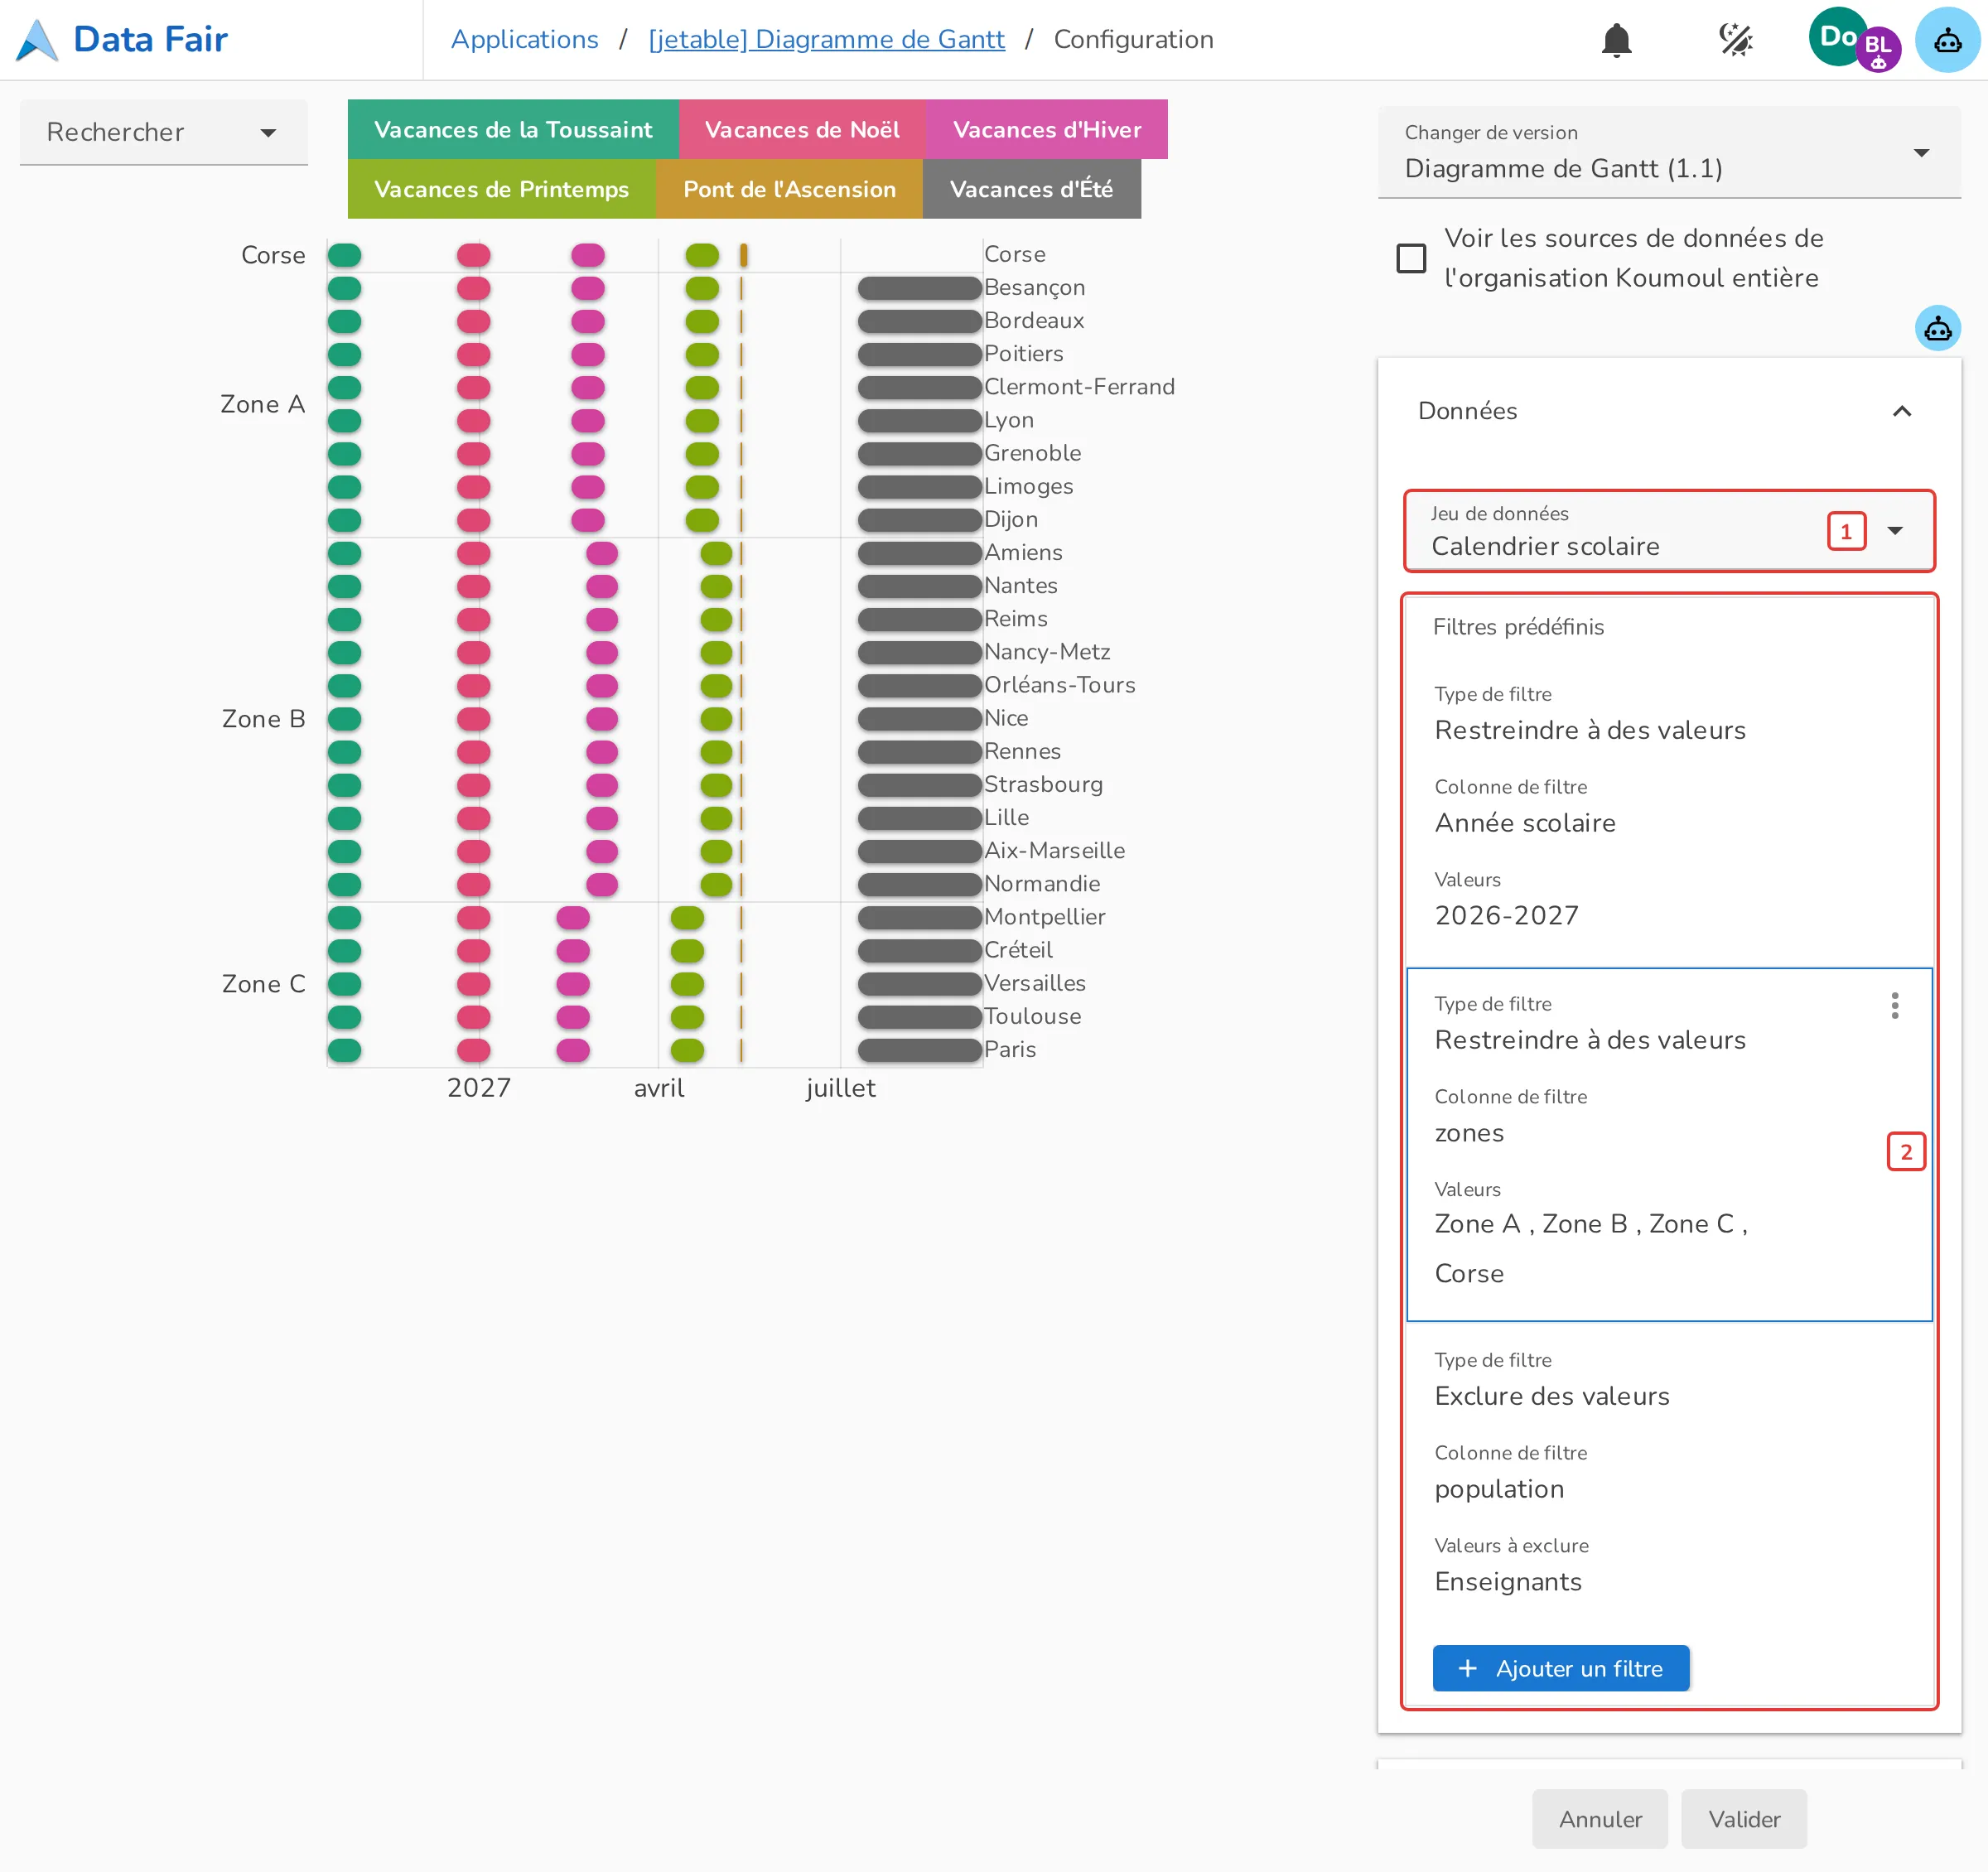The image size is (1988, 1872).
Task: Toggle Vacances de la Toussaint legend
Action: click(513, 129)
